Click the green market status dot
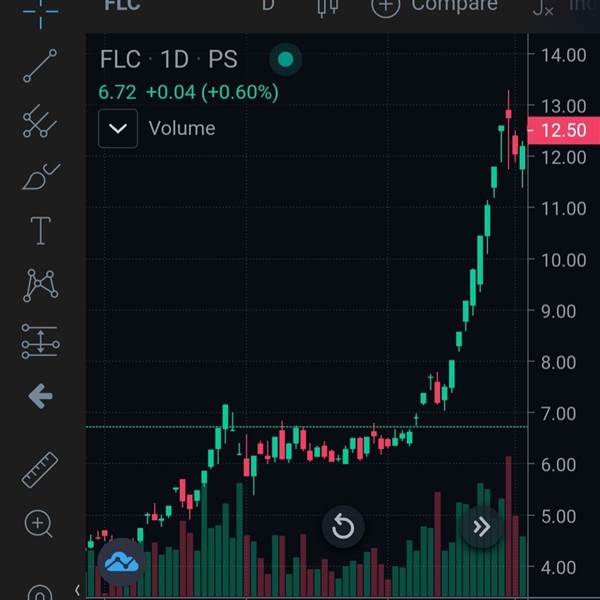Screen dimensions: 600x600 click(x=285, y=59)
